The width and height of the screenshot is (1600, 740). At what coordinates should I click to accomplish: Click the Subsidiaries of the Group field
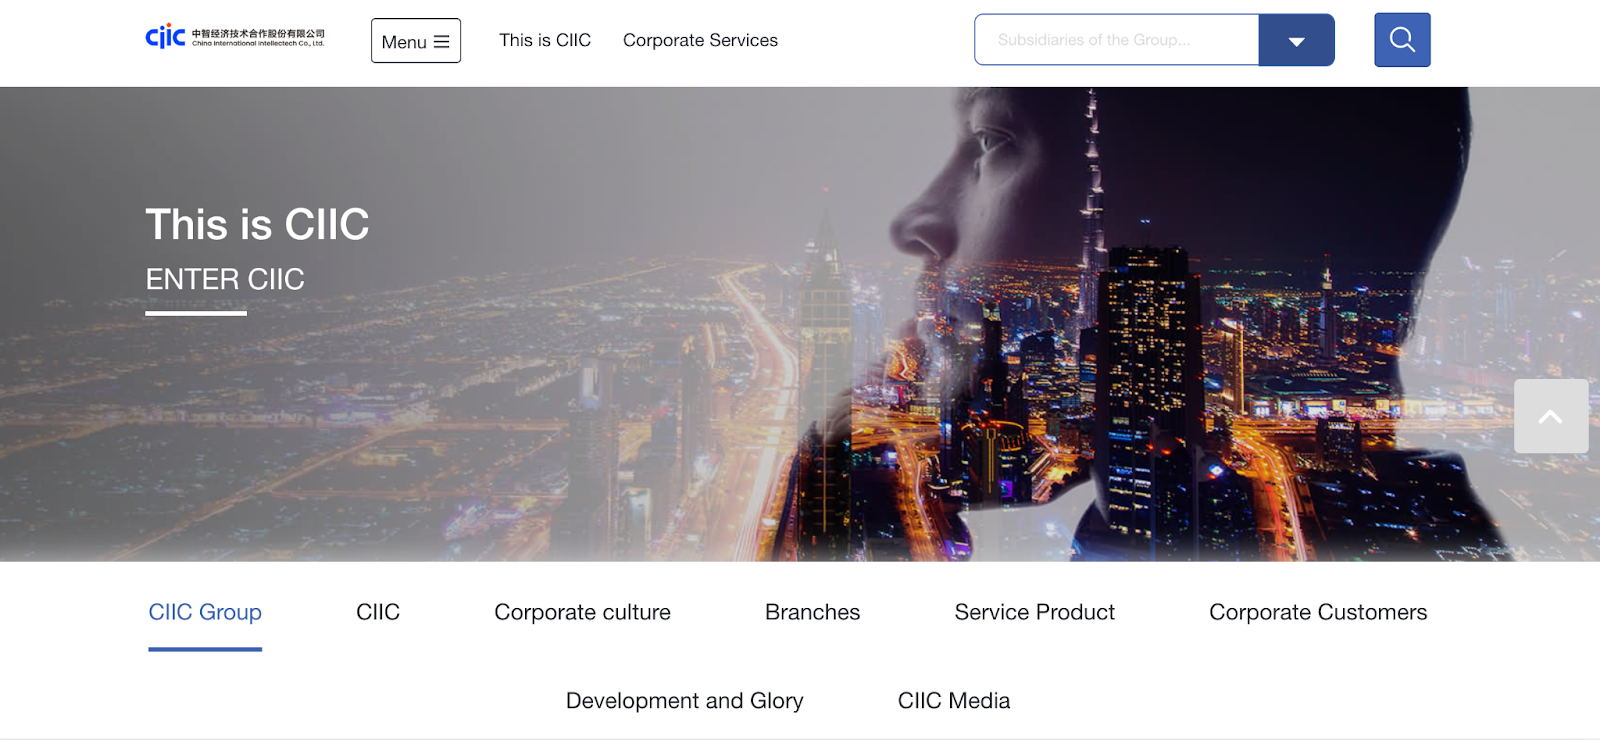[x=1116, y=40]
